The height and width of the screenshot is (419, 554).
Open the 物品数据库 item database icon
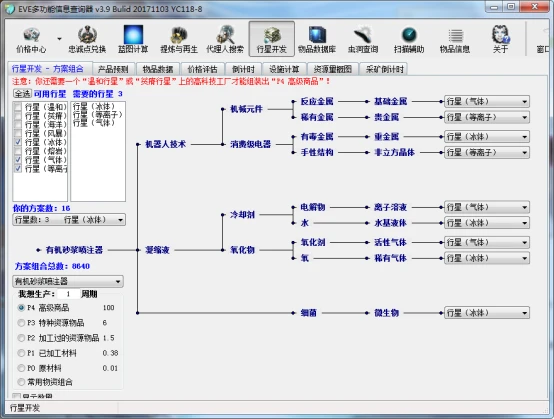[317, 39]
